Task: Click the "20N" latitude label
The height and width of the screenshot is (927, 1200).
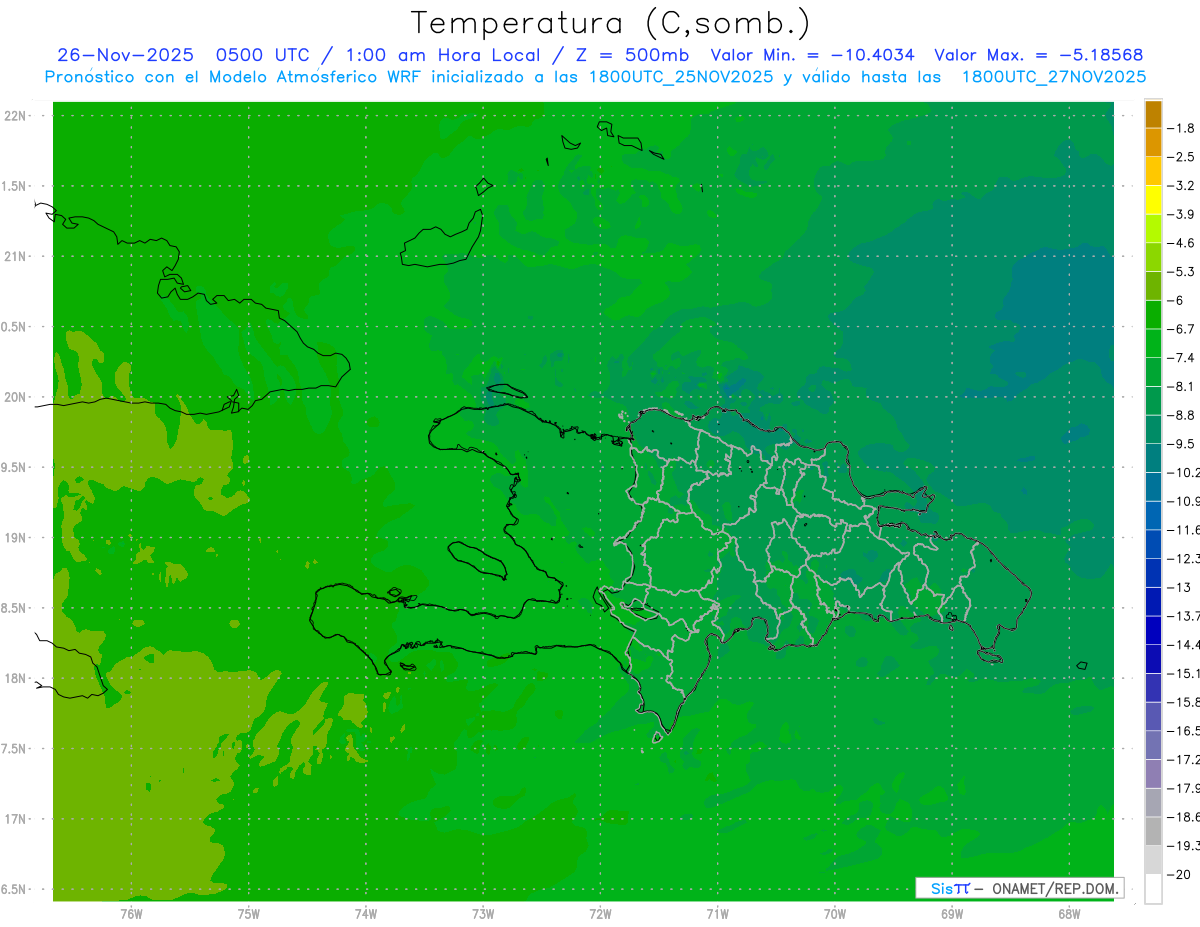Action: point(16,397)
